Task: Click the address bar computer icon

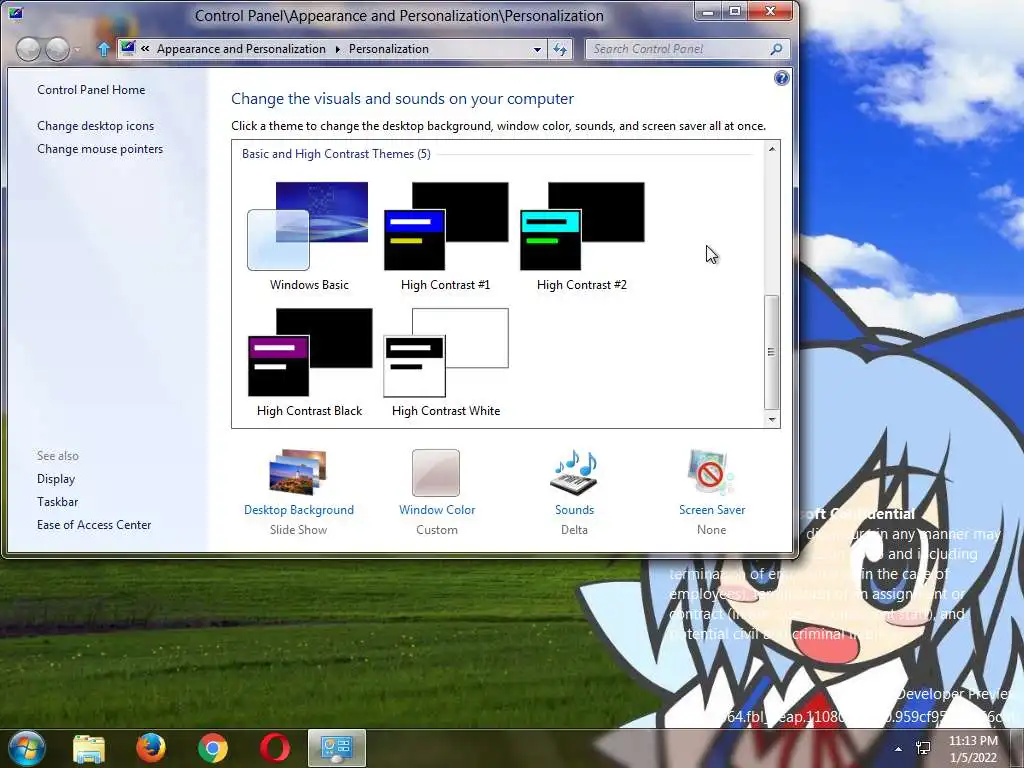Action: (x=128, y=48)
